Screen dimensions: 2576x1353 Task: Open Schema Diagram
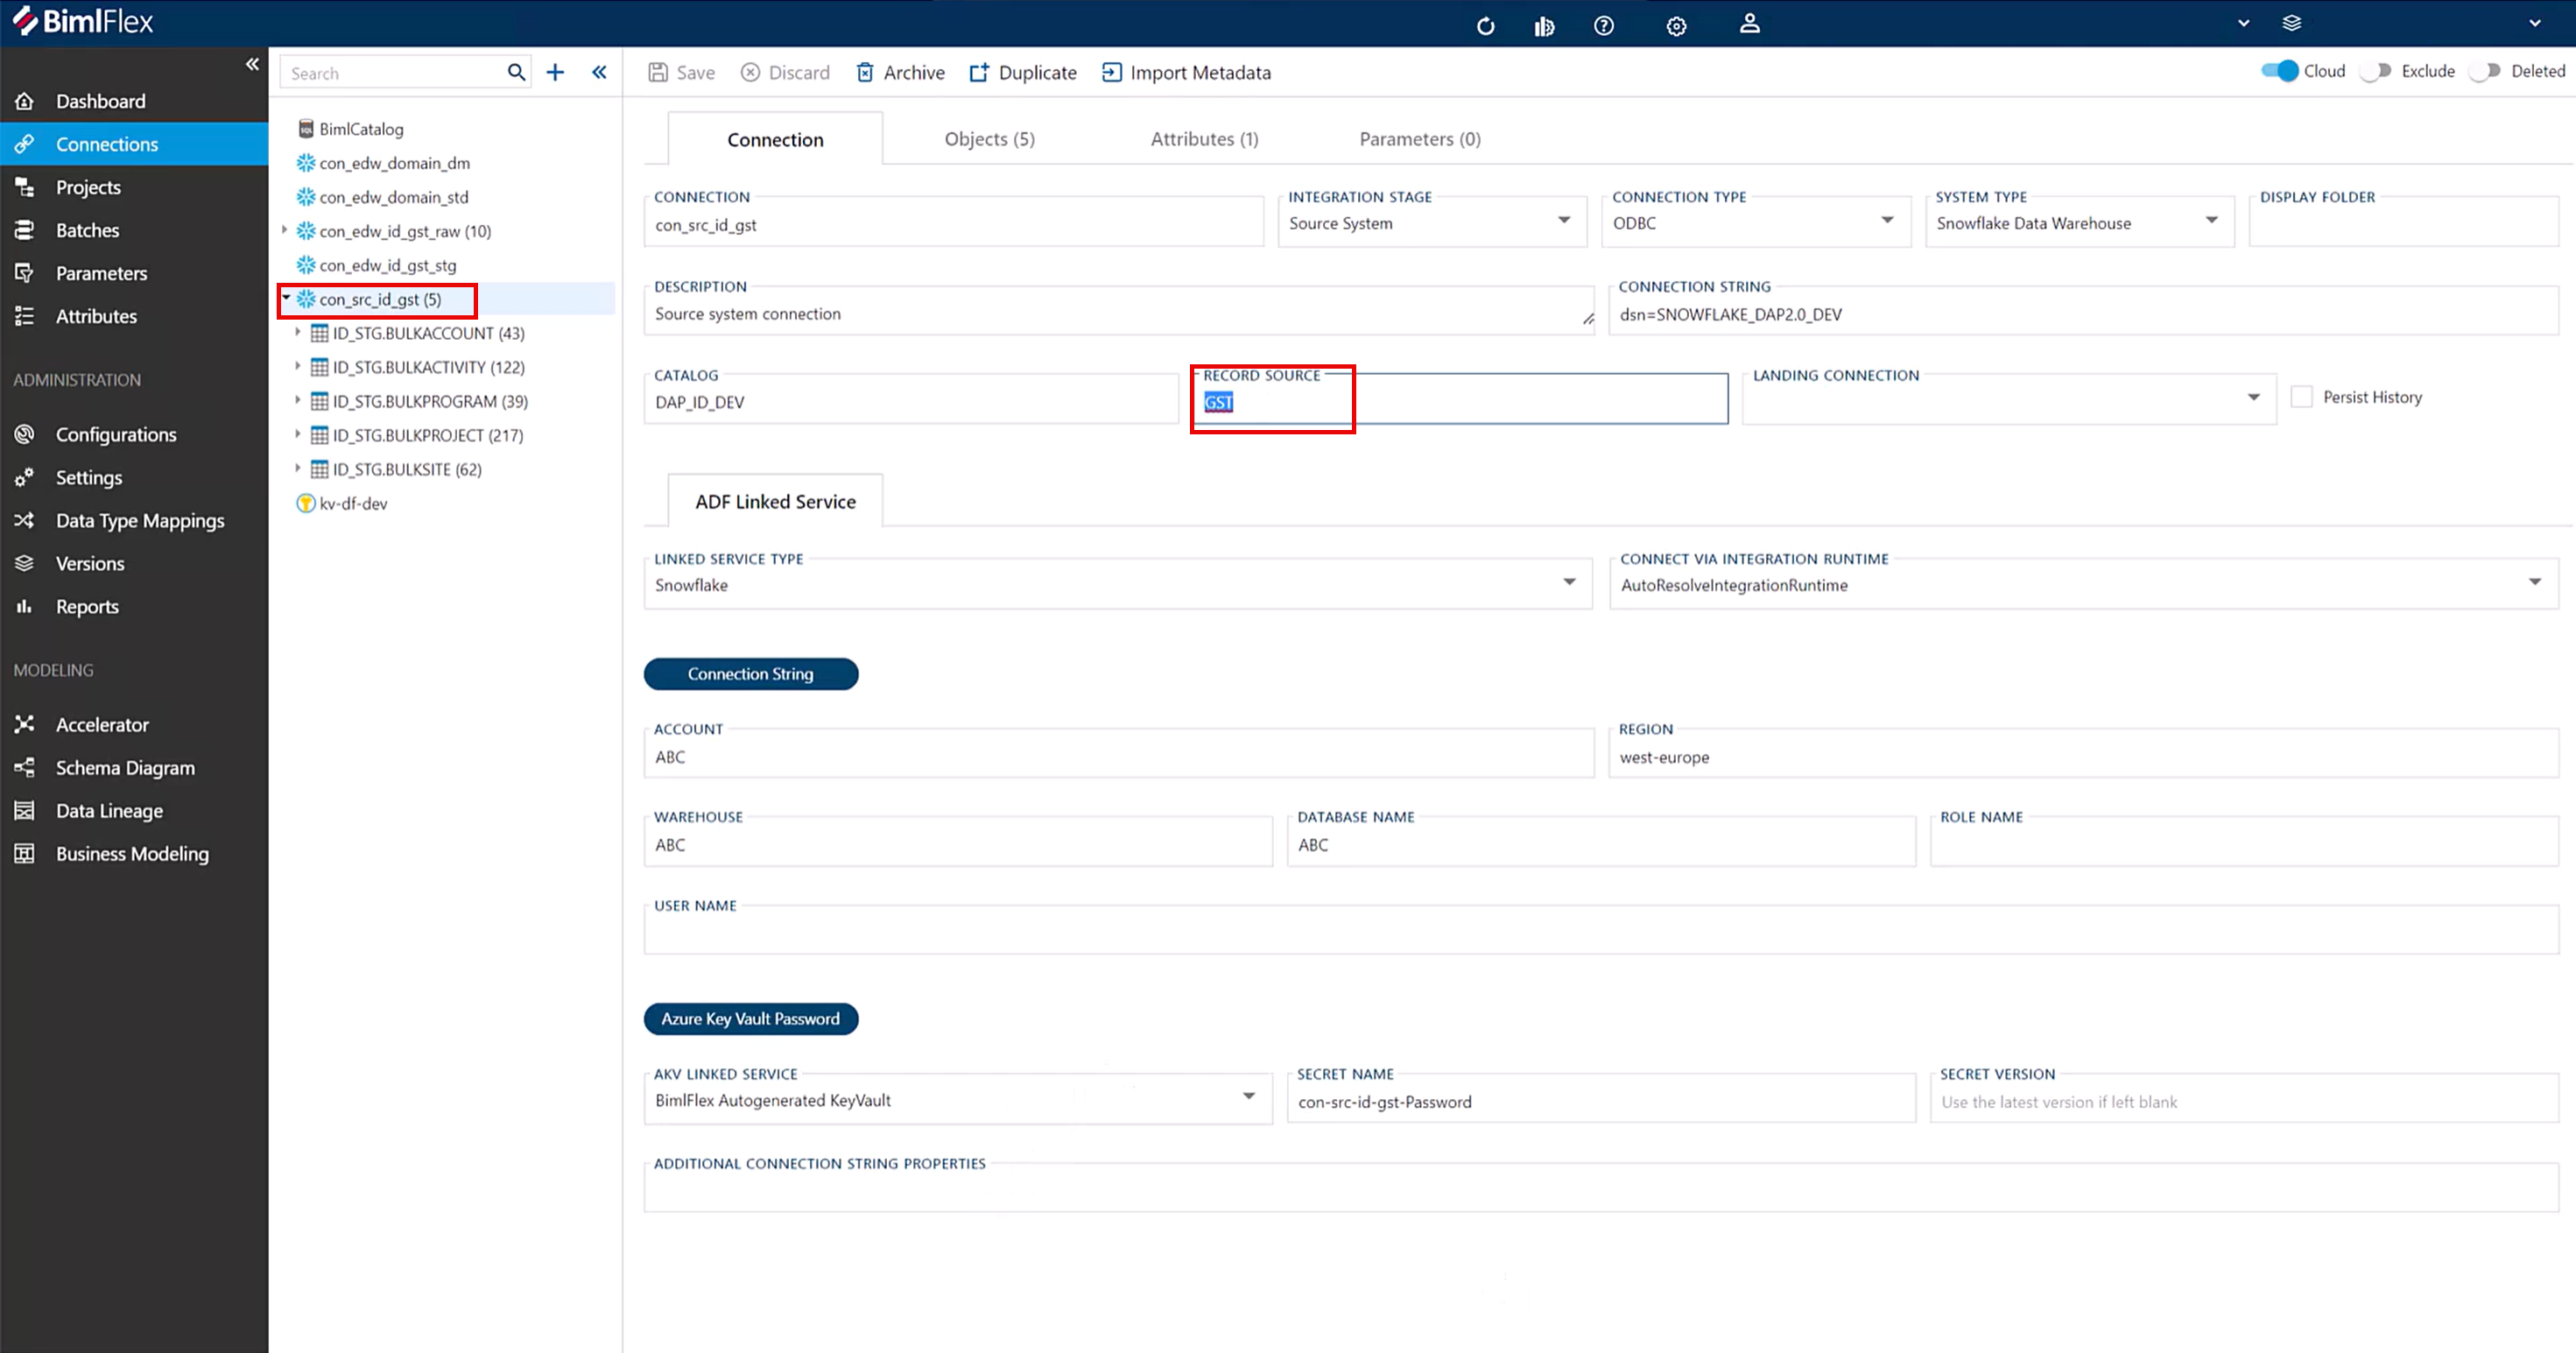(x=134, y=767)
